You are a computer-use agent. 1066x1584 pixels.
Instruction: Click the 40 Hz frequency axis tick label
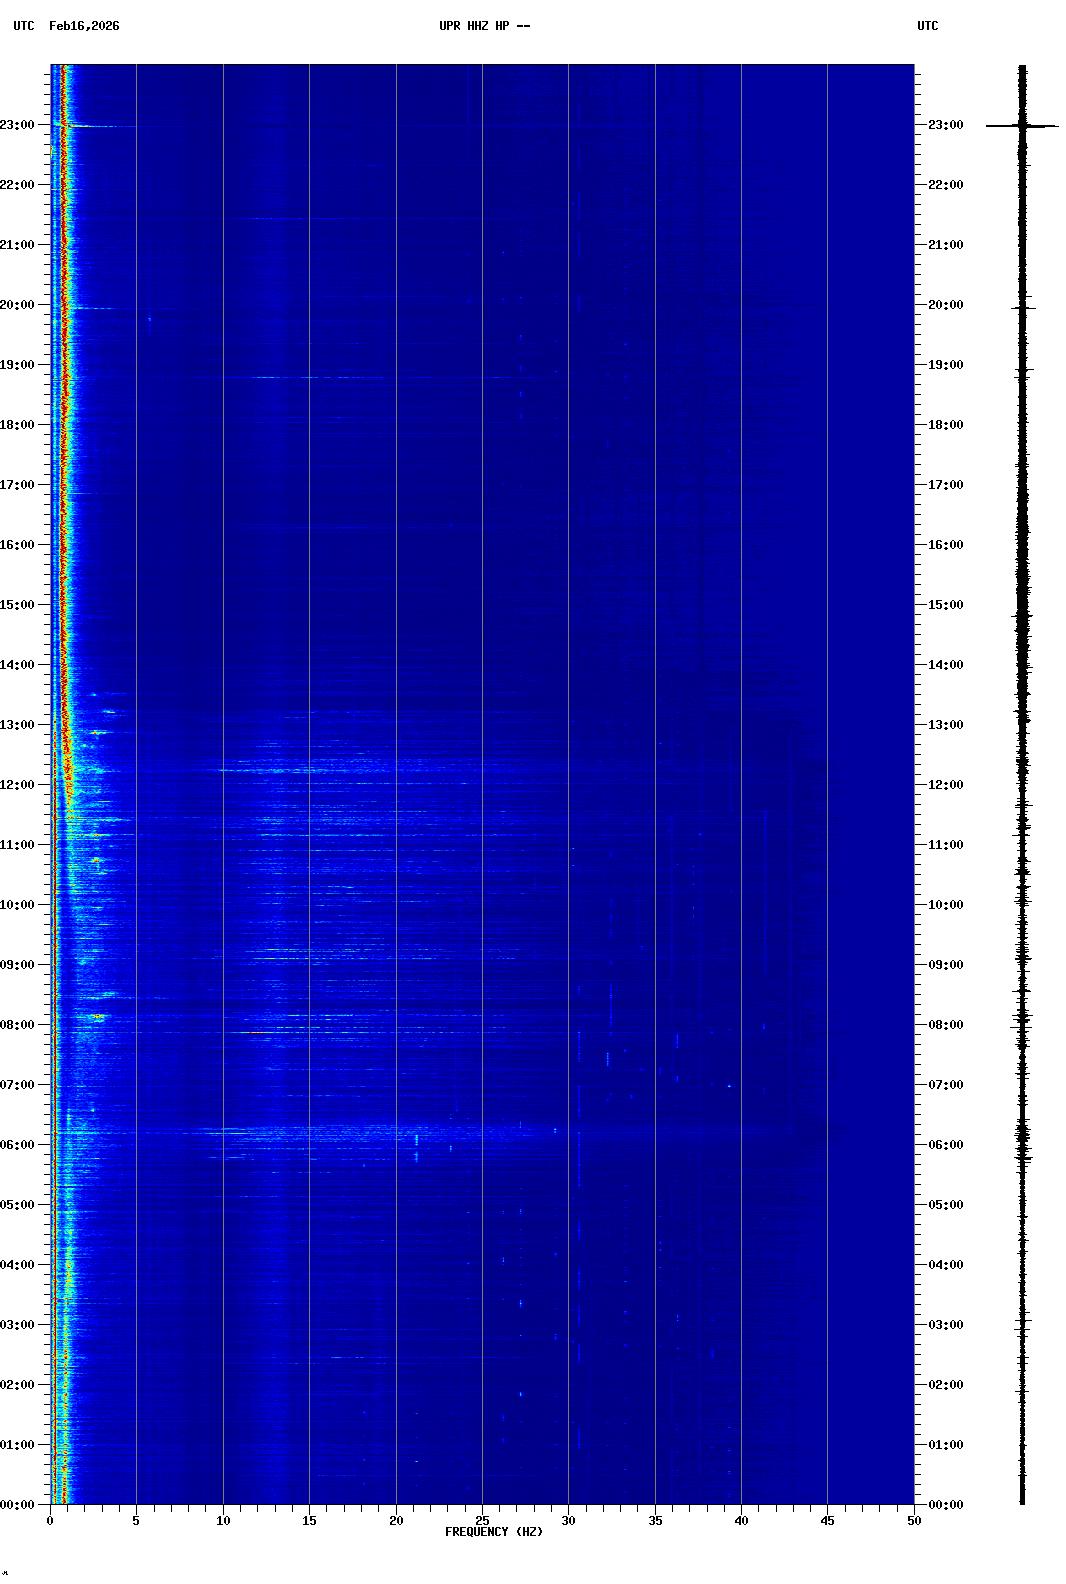tap(741, 1521)
